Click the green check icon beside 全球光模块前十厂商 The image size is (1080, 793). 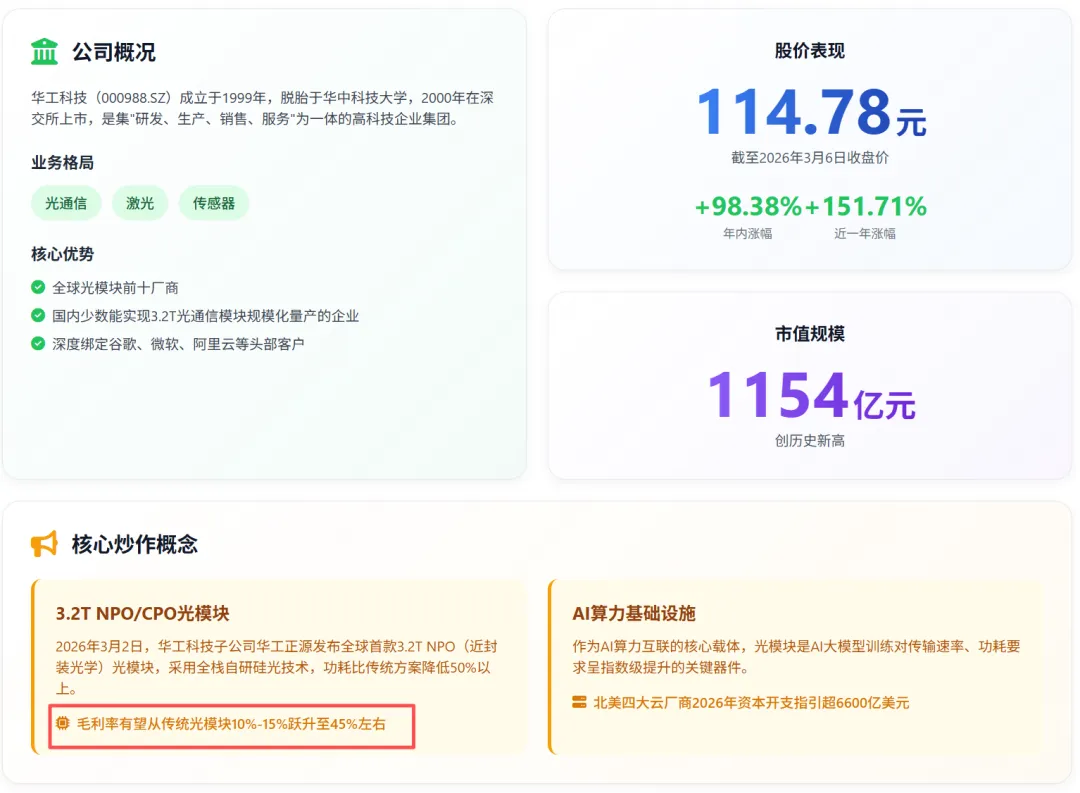[x=38, y=287]
